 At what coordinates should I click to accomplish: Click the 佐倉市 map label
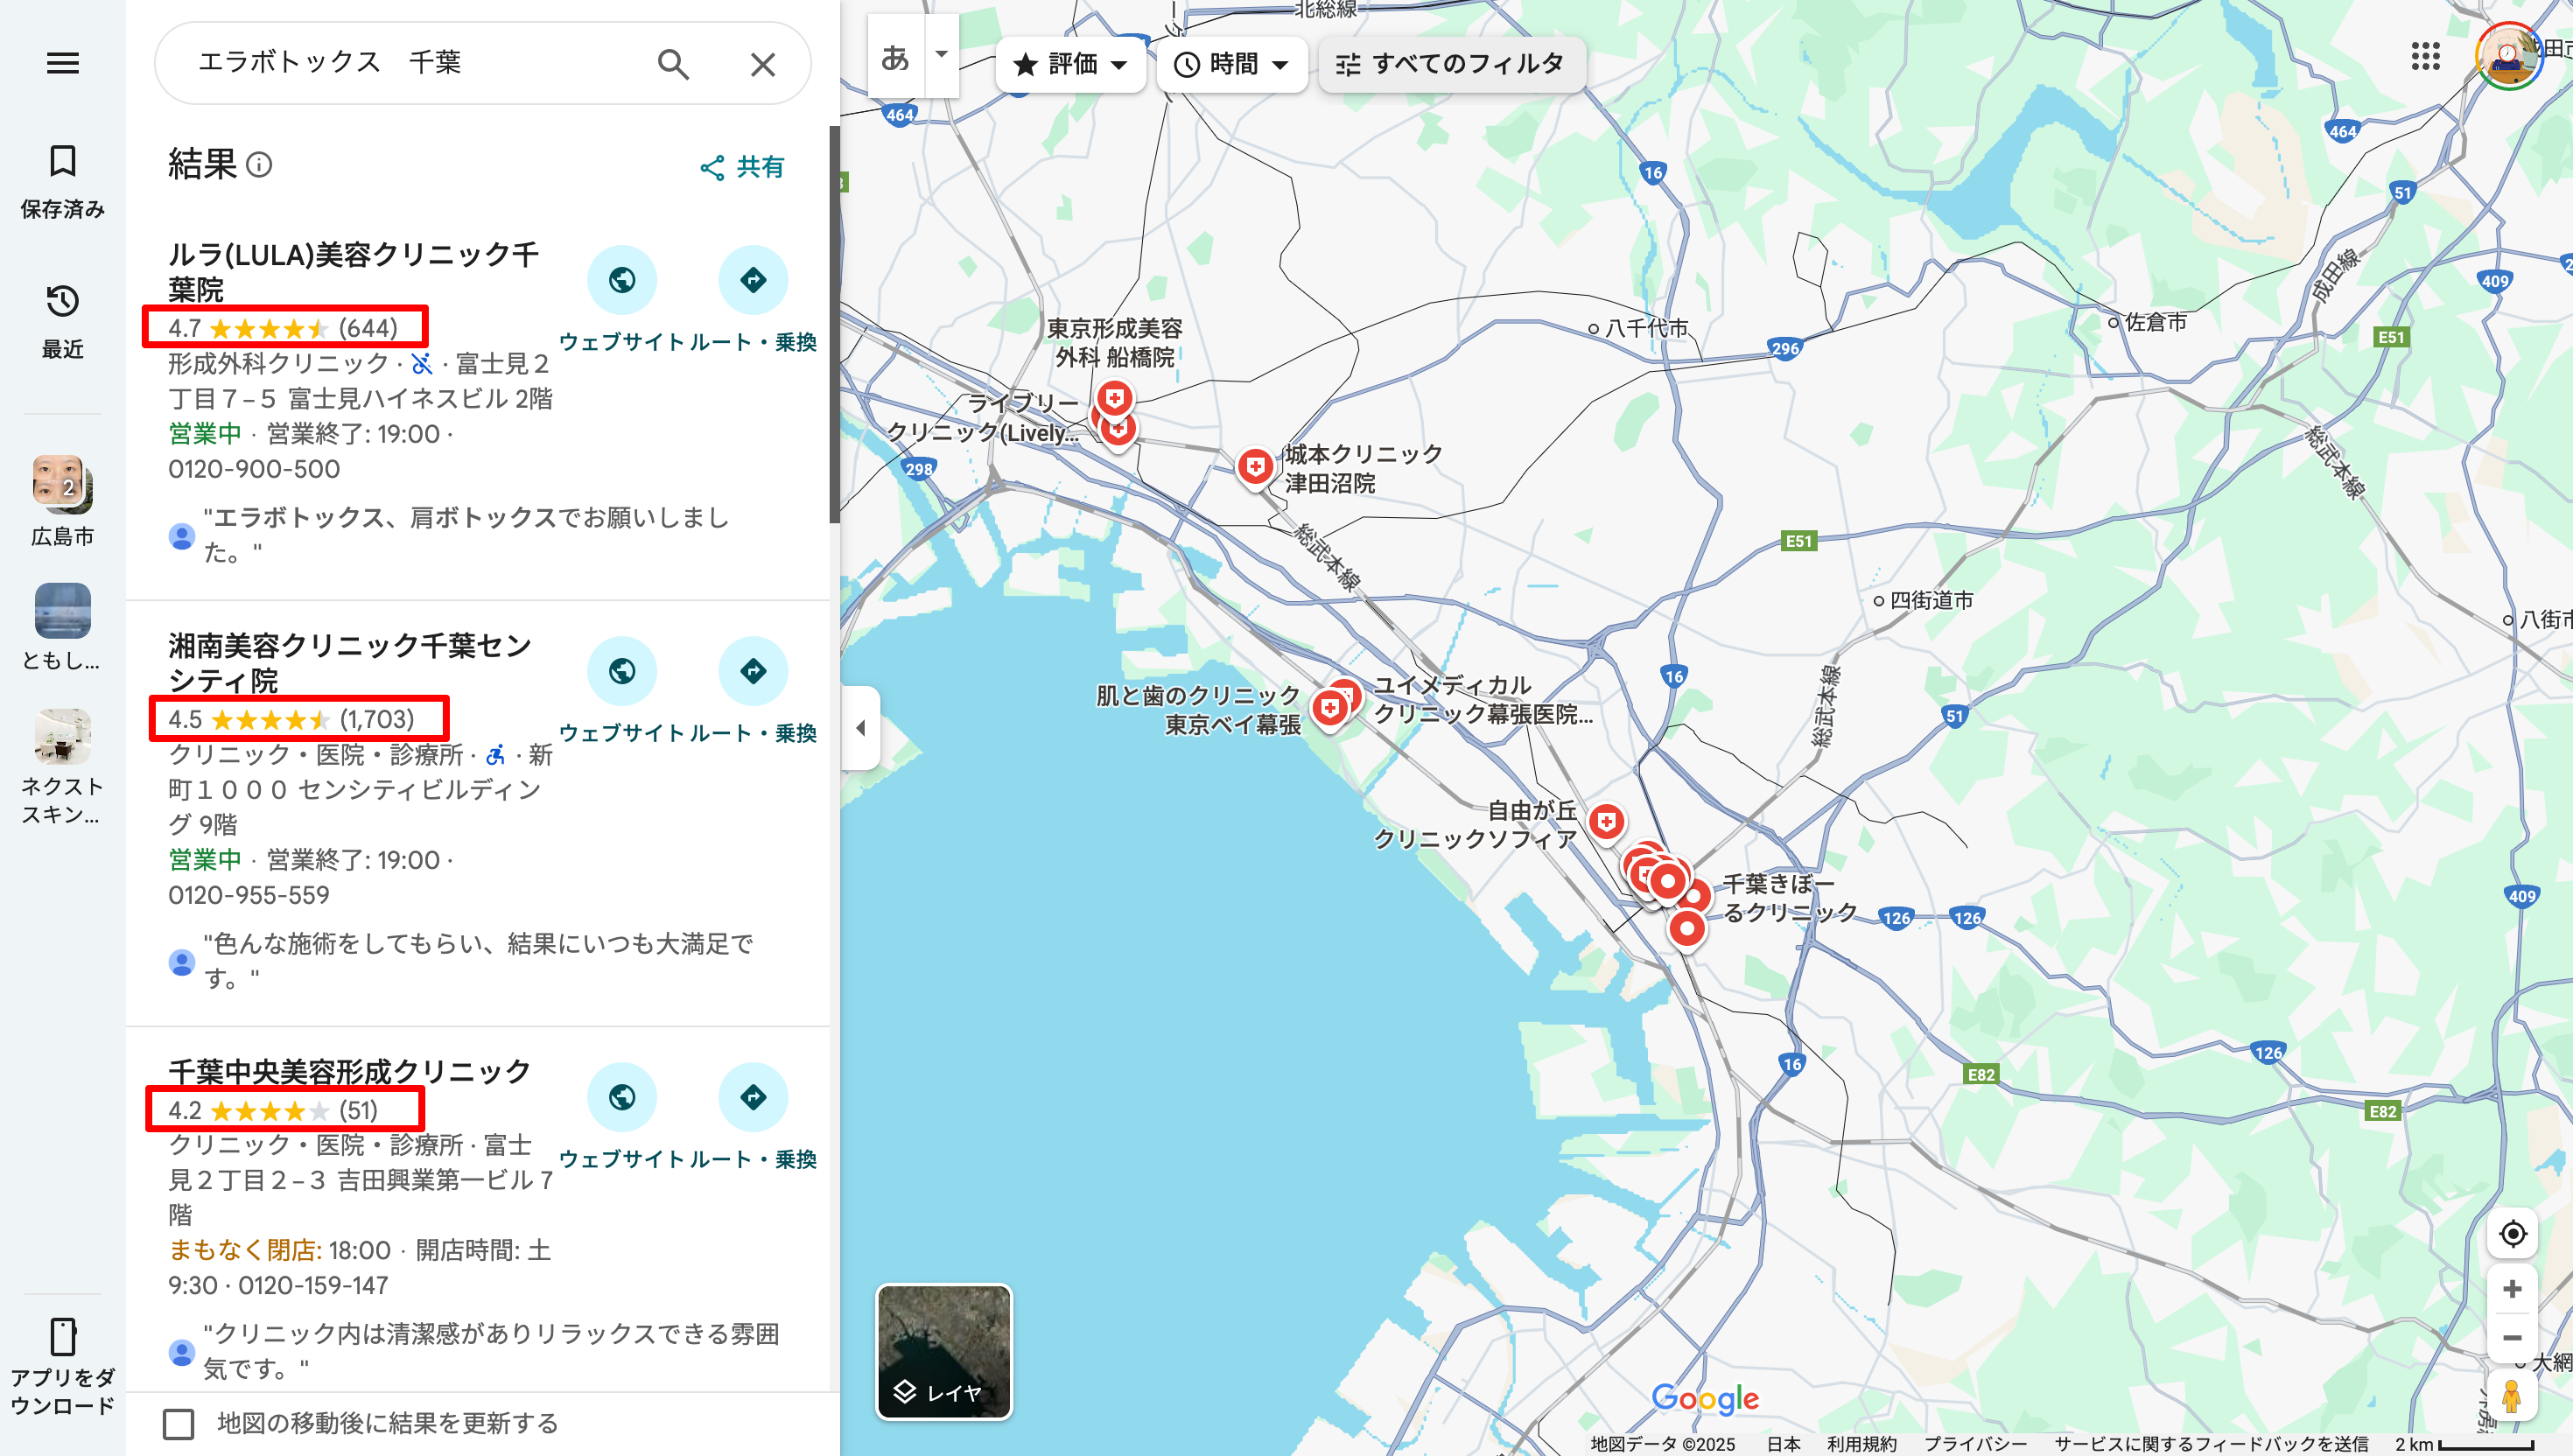pos(2155,322)
